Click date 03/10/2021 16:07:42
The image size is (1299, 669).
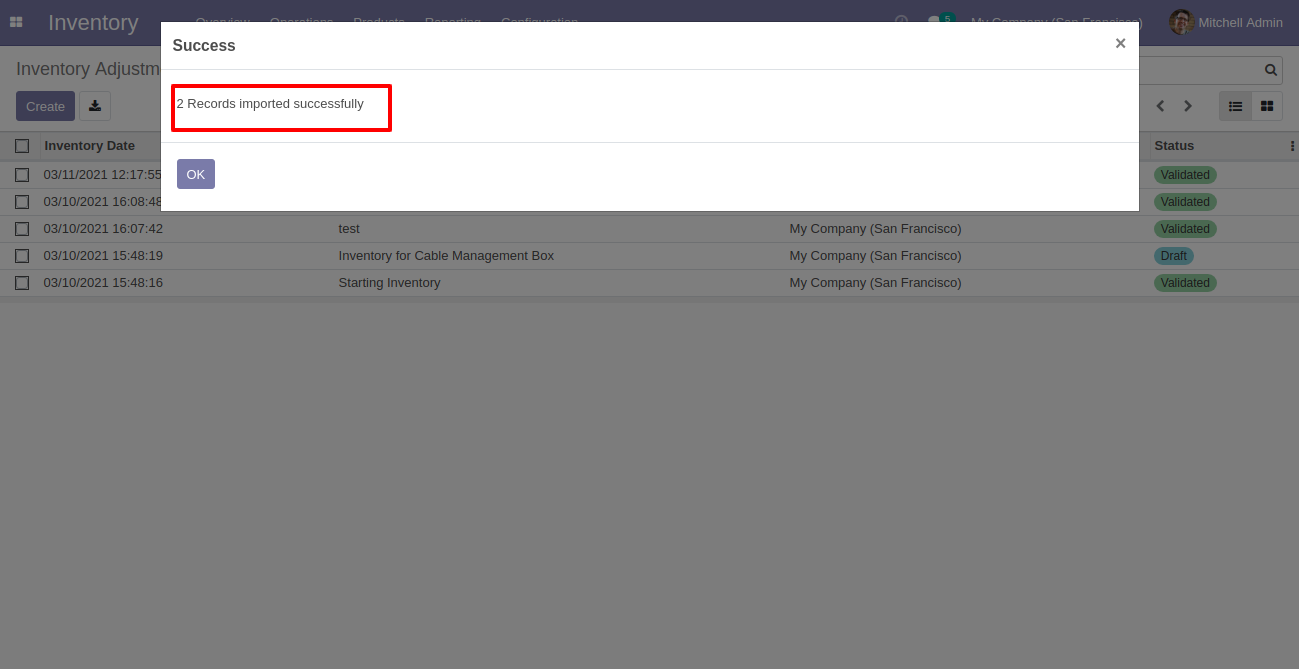103,229
